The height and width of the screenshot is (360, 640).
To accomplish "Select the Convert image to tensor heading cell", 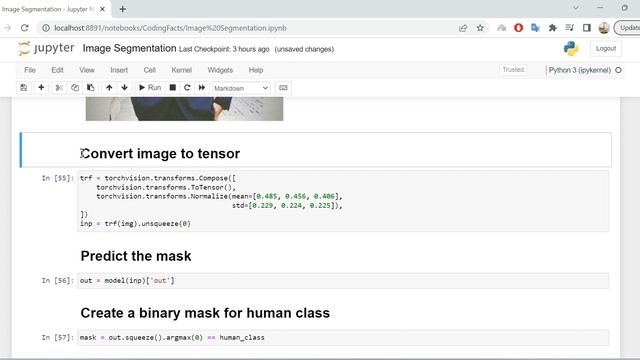I will click(316, 150).
